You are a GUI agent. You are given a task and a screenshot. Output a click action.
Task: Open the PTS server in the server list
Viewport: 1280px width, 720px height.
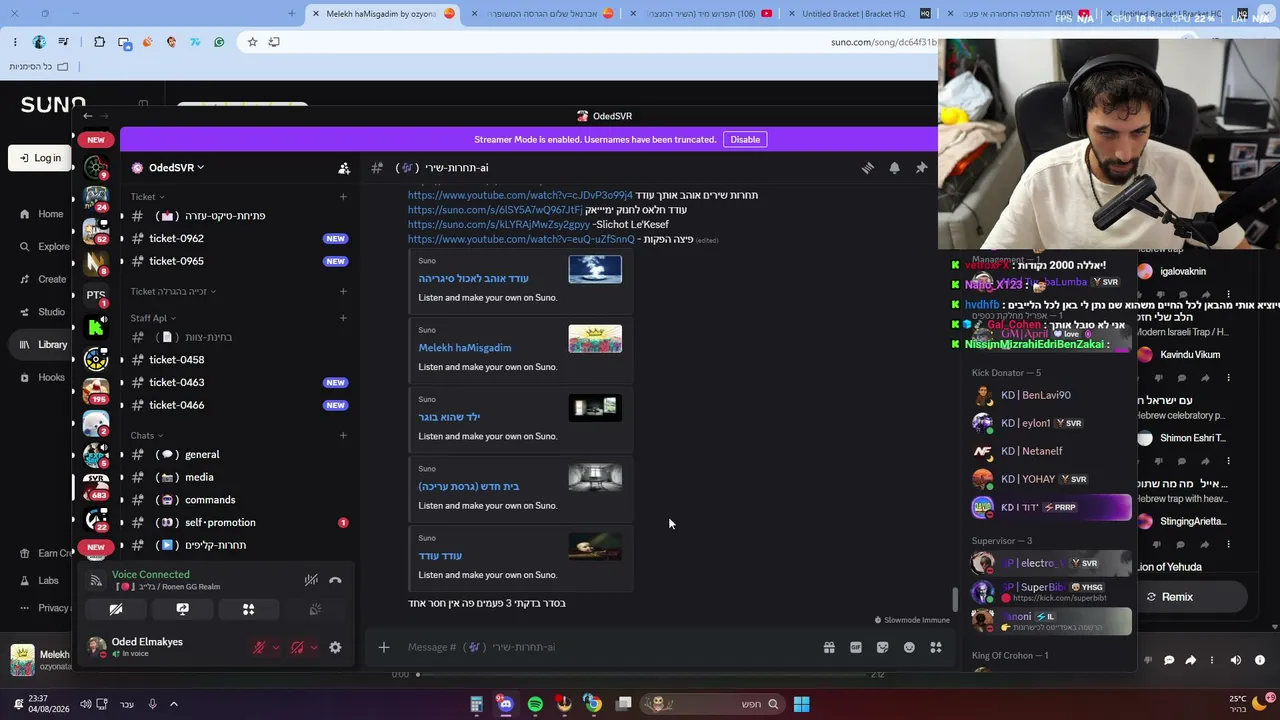(96, 295)
